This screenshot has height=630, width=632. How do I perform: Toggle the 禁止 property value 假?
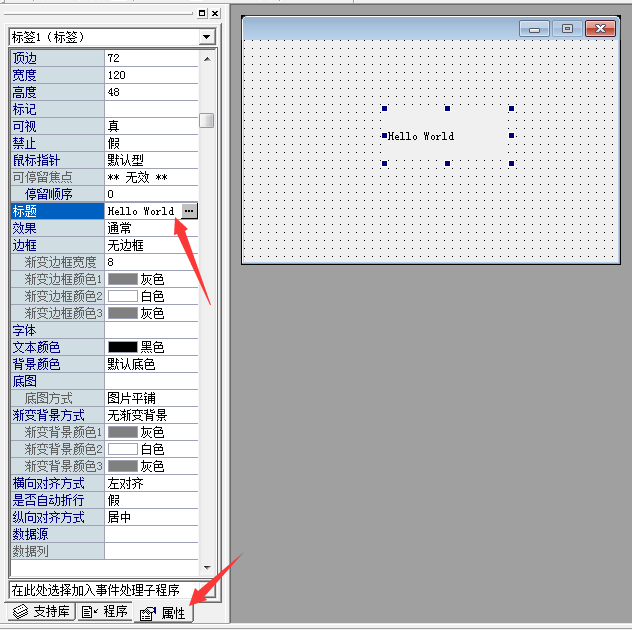coord(151,143)
